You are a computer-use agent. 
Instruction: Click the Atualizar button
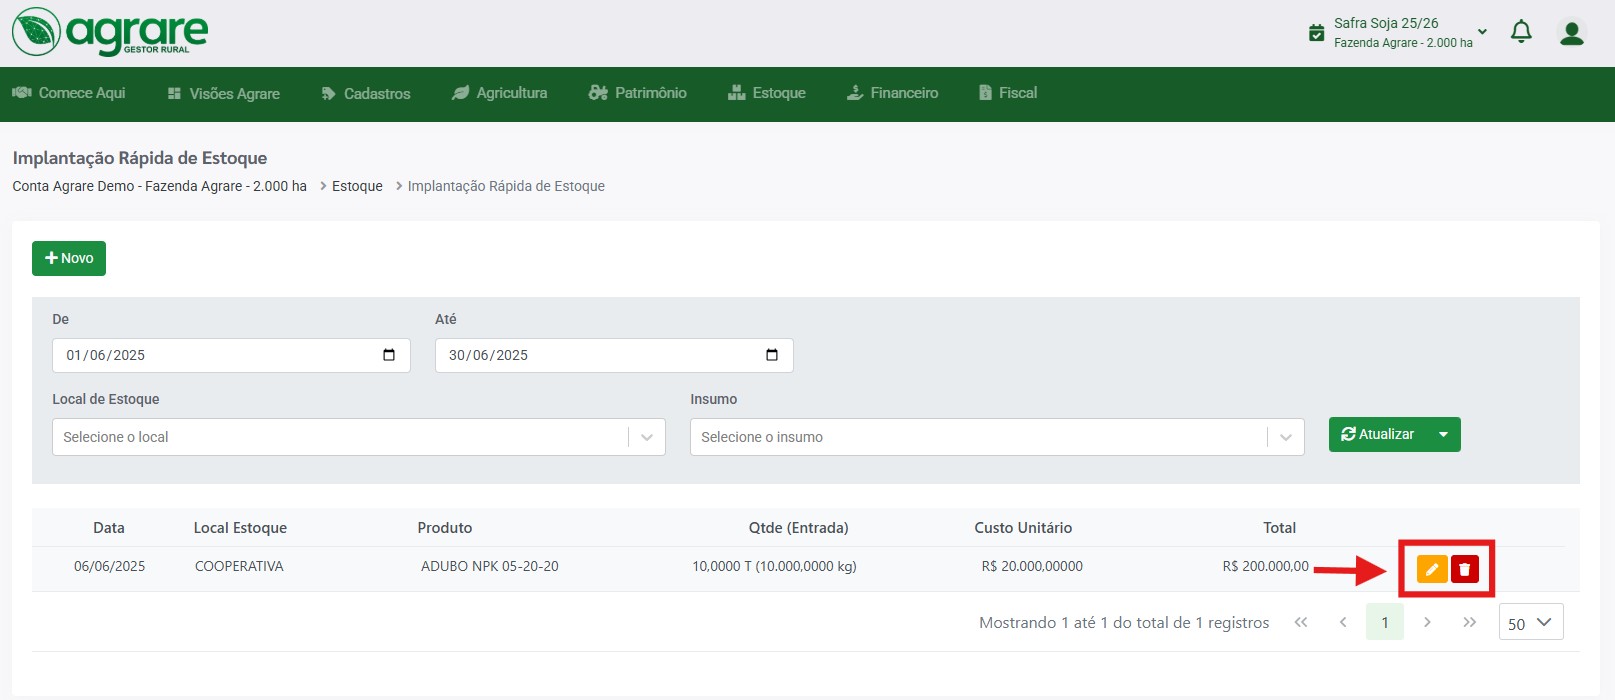(1378, 434)
